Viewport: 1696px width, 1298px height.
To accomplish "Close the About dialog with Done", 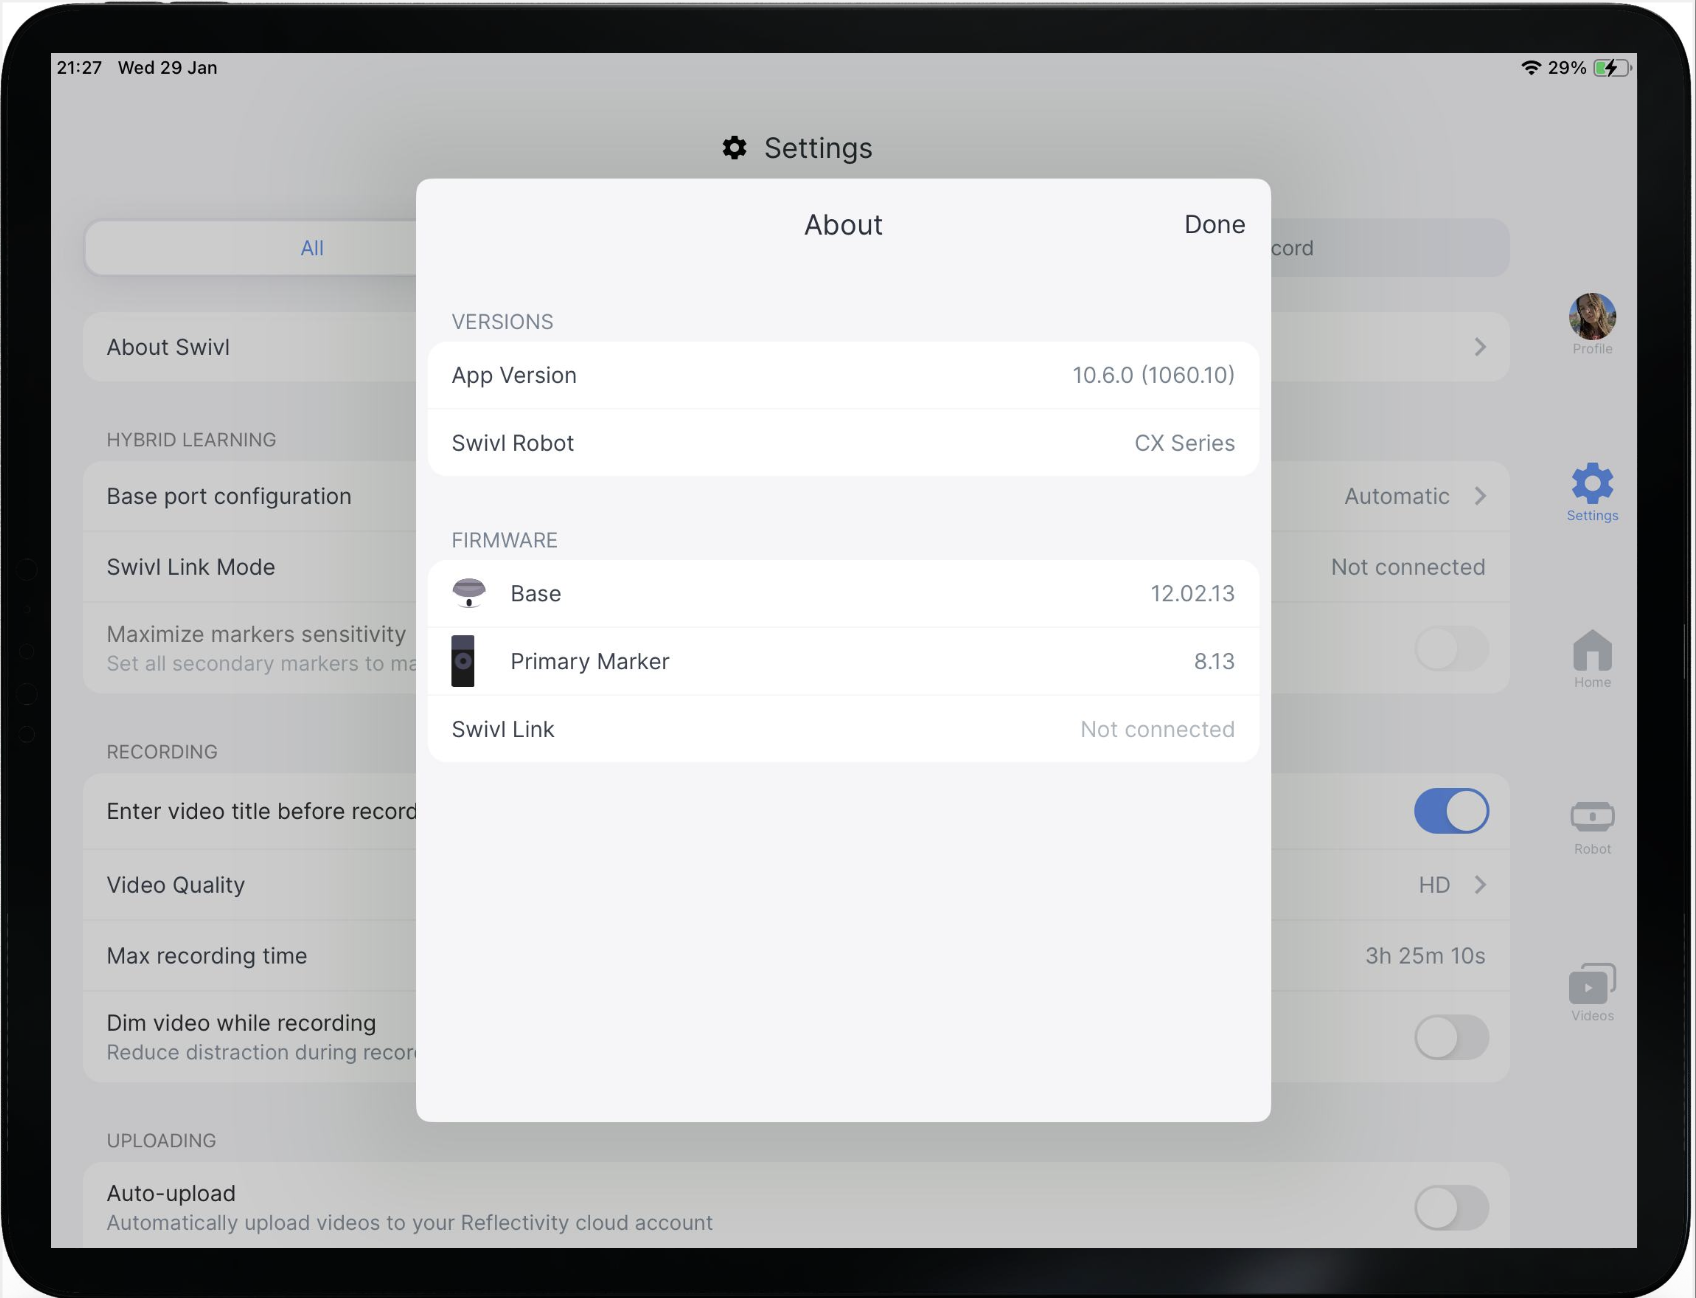I will pos(1214,225).
